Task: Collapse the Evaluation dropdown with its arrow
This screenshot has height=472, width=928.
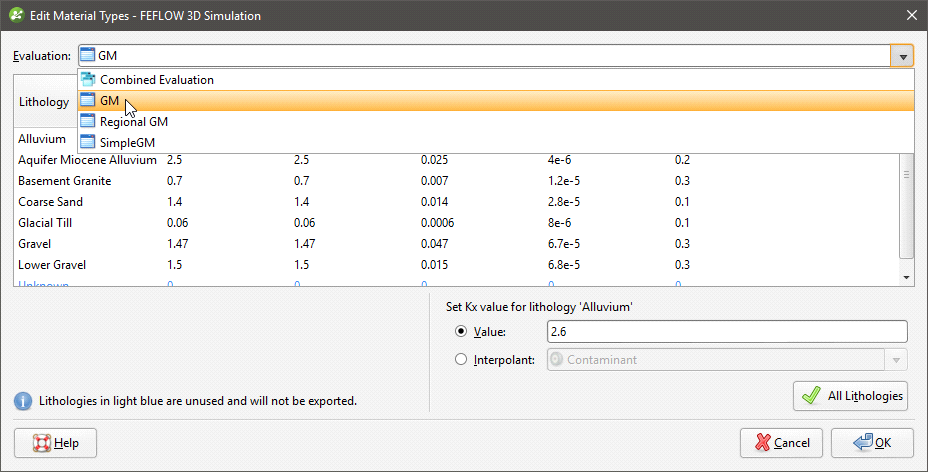Action: click(x=902, y=56)
